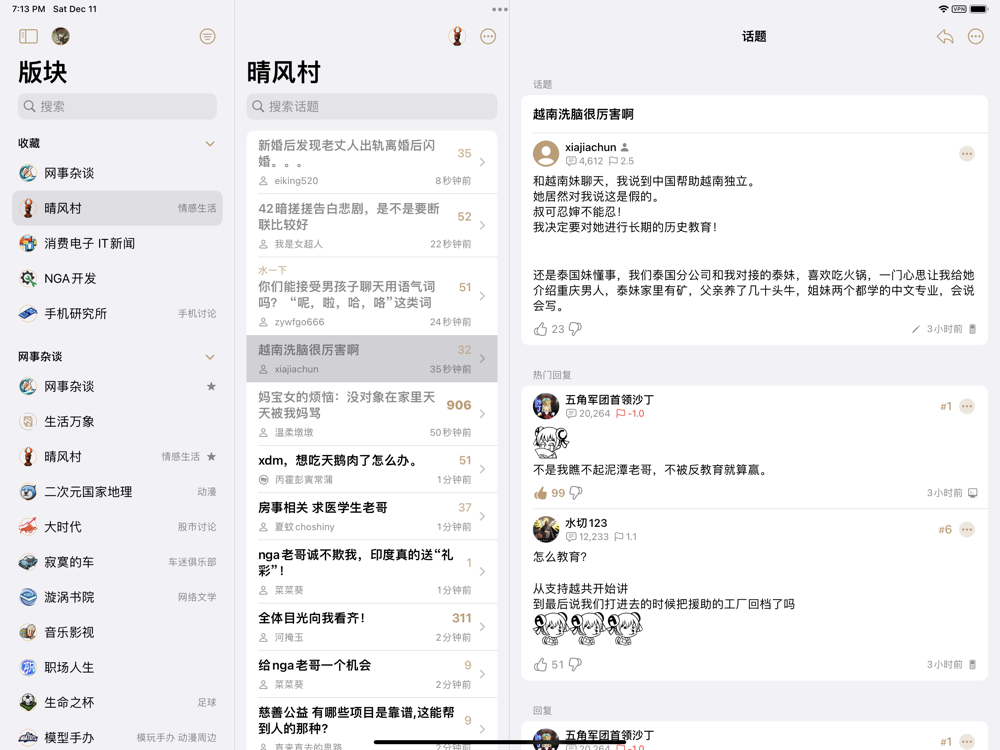This screenshot has height=750, width=1000.
Task: Open more options in 话题 header
Action: click(x=976, y=36)
